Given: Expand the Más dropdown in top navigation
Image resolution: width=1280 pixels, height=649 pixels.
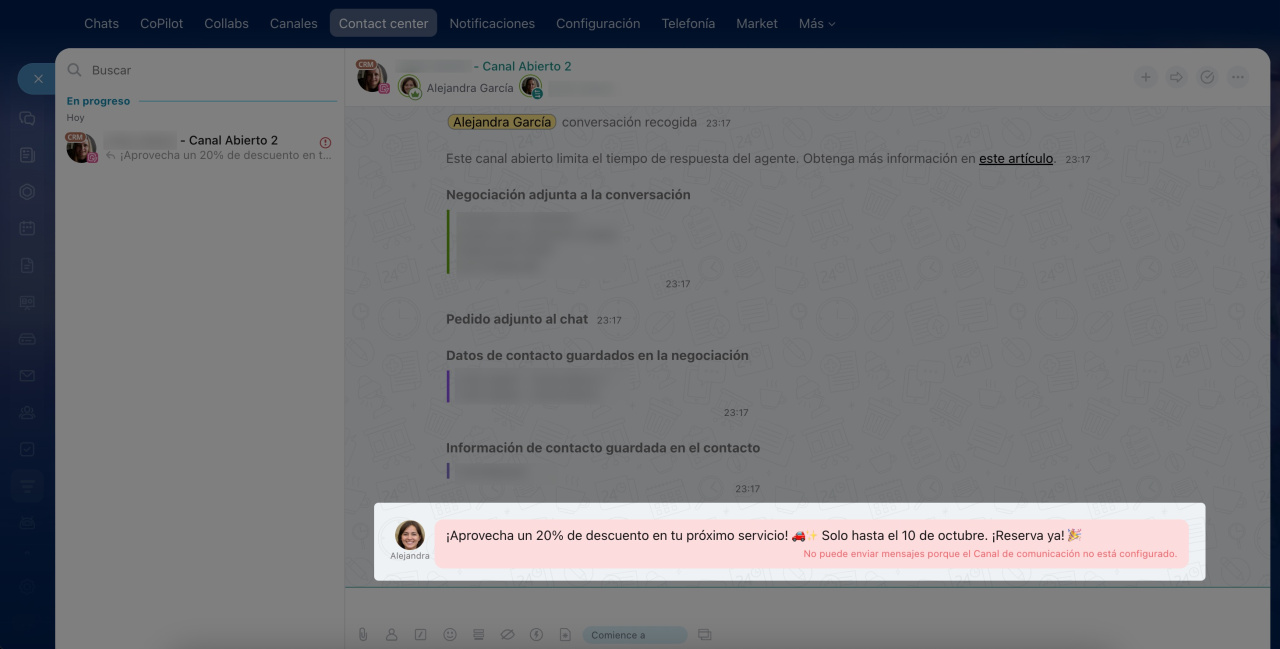Looking at the screenshot, I should click(x=816, y=23).
